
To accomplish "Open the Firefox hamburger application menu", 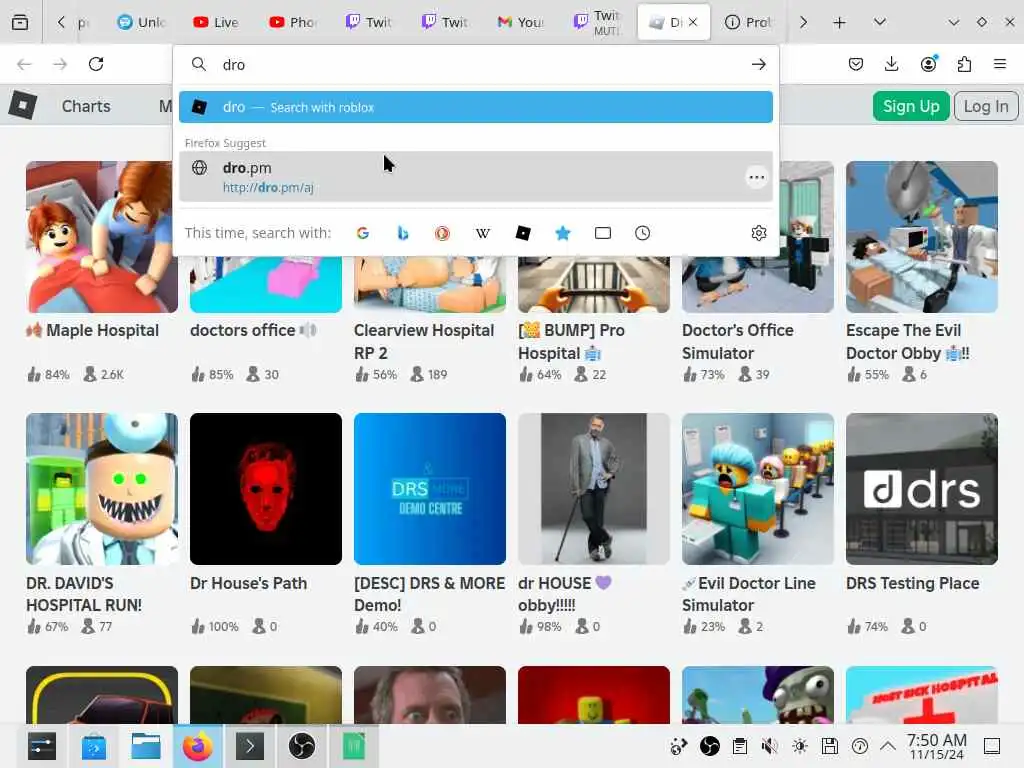I will pyautogui.click(x=1000, y=64).
